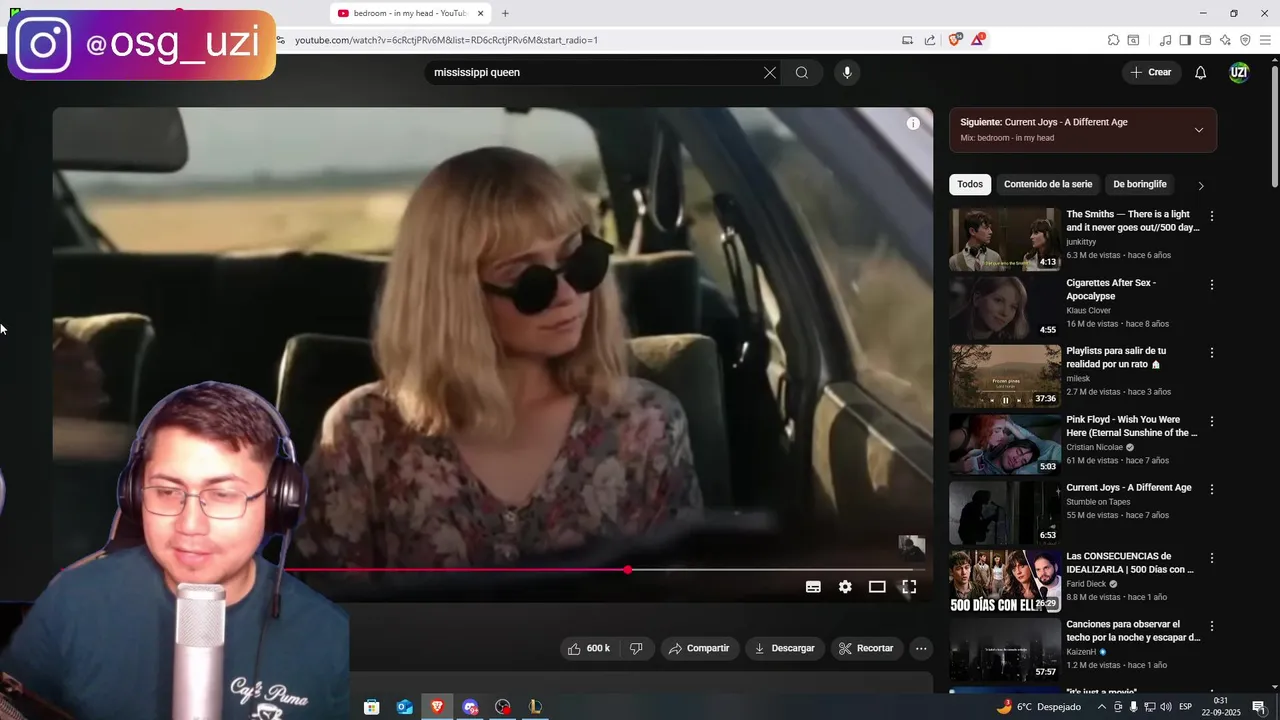Open Current Joys A Different Age title

(1129, 488)
